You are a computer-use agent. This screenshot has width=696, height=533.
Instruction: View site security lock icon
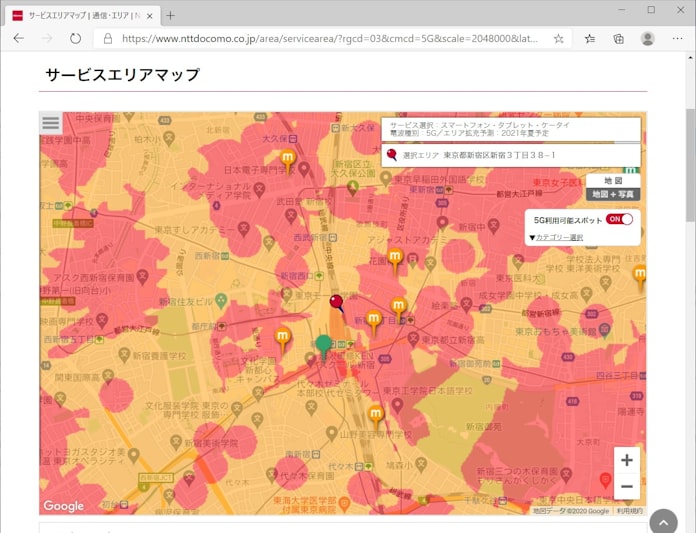[107, 39]
